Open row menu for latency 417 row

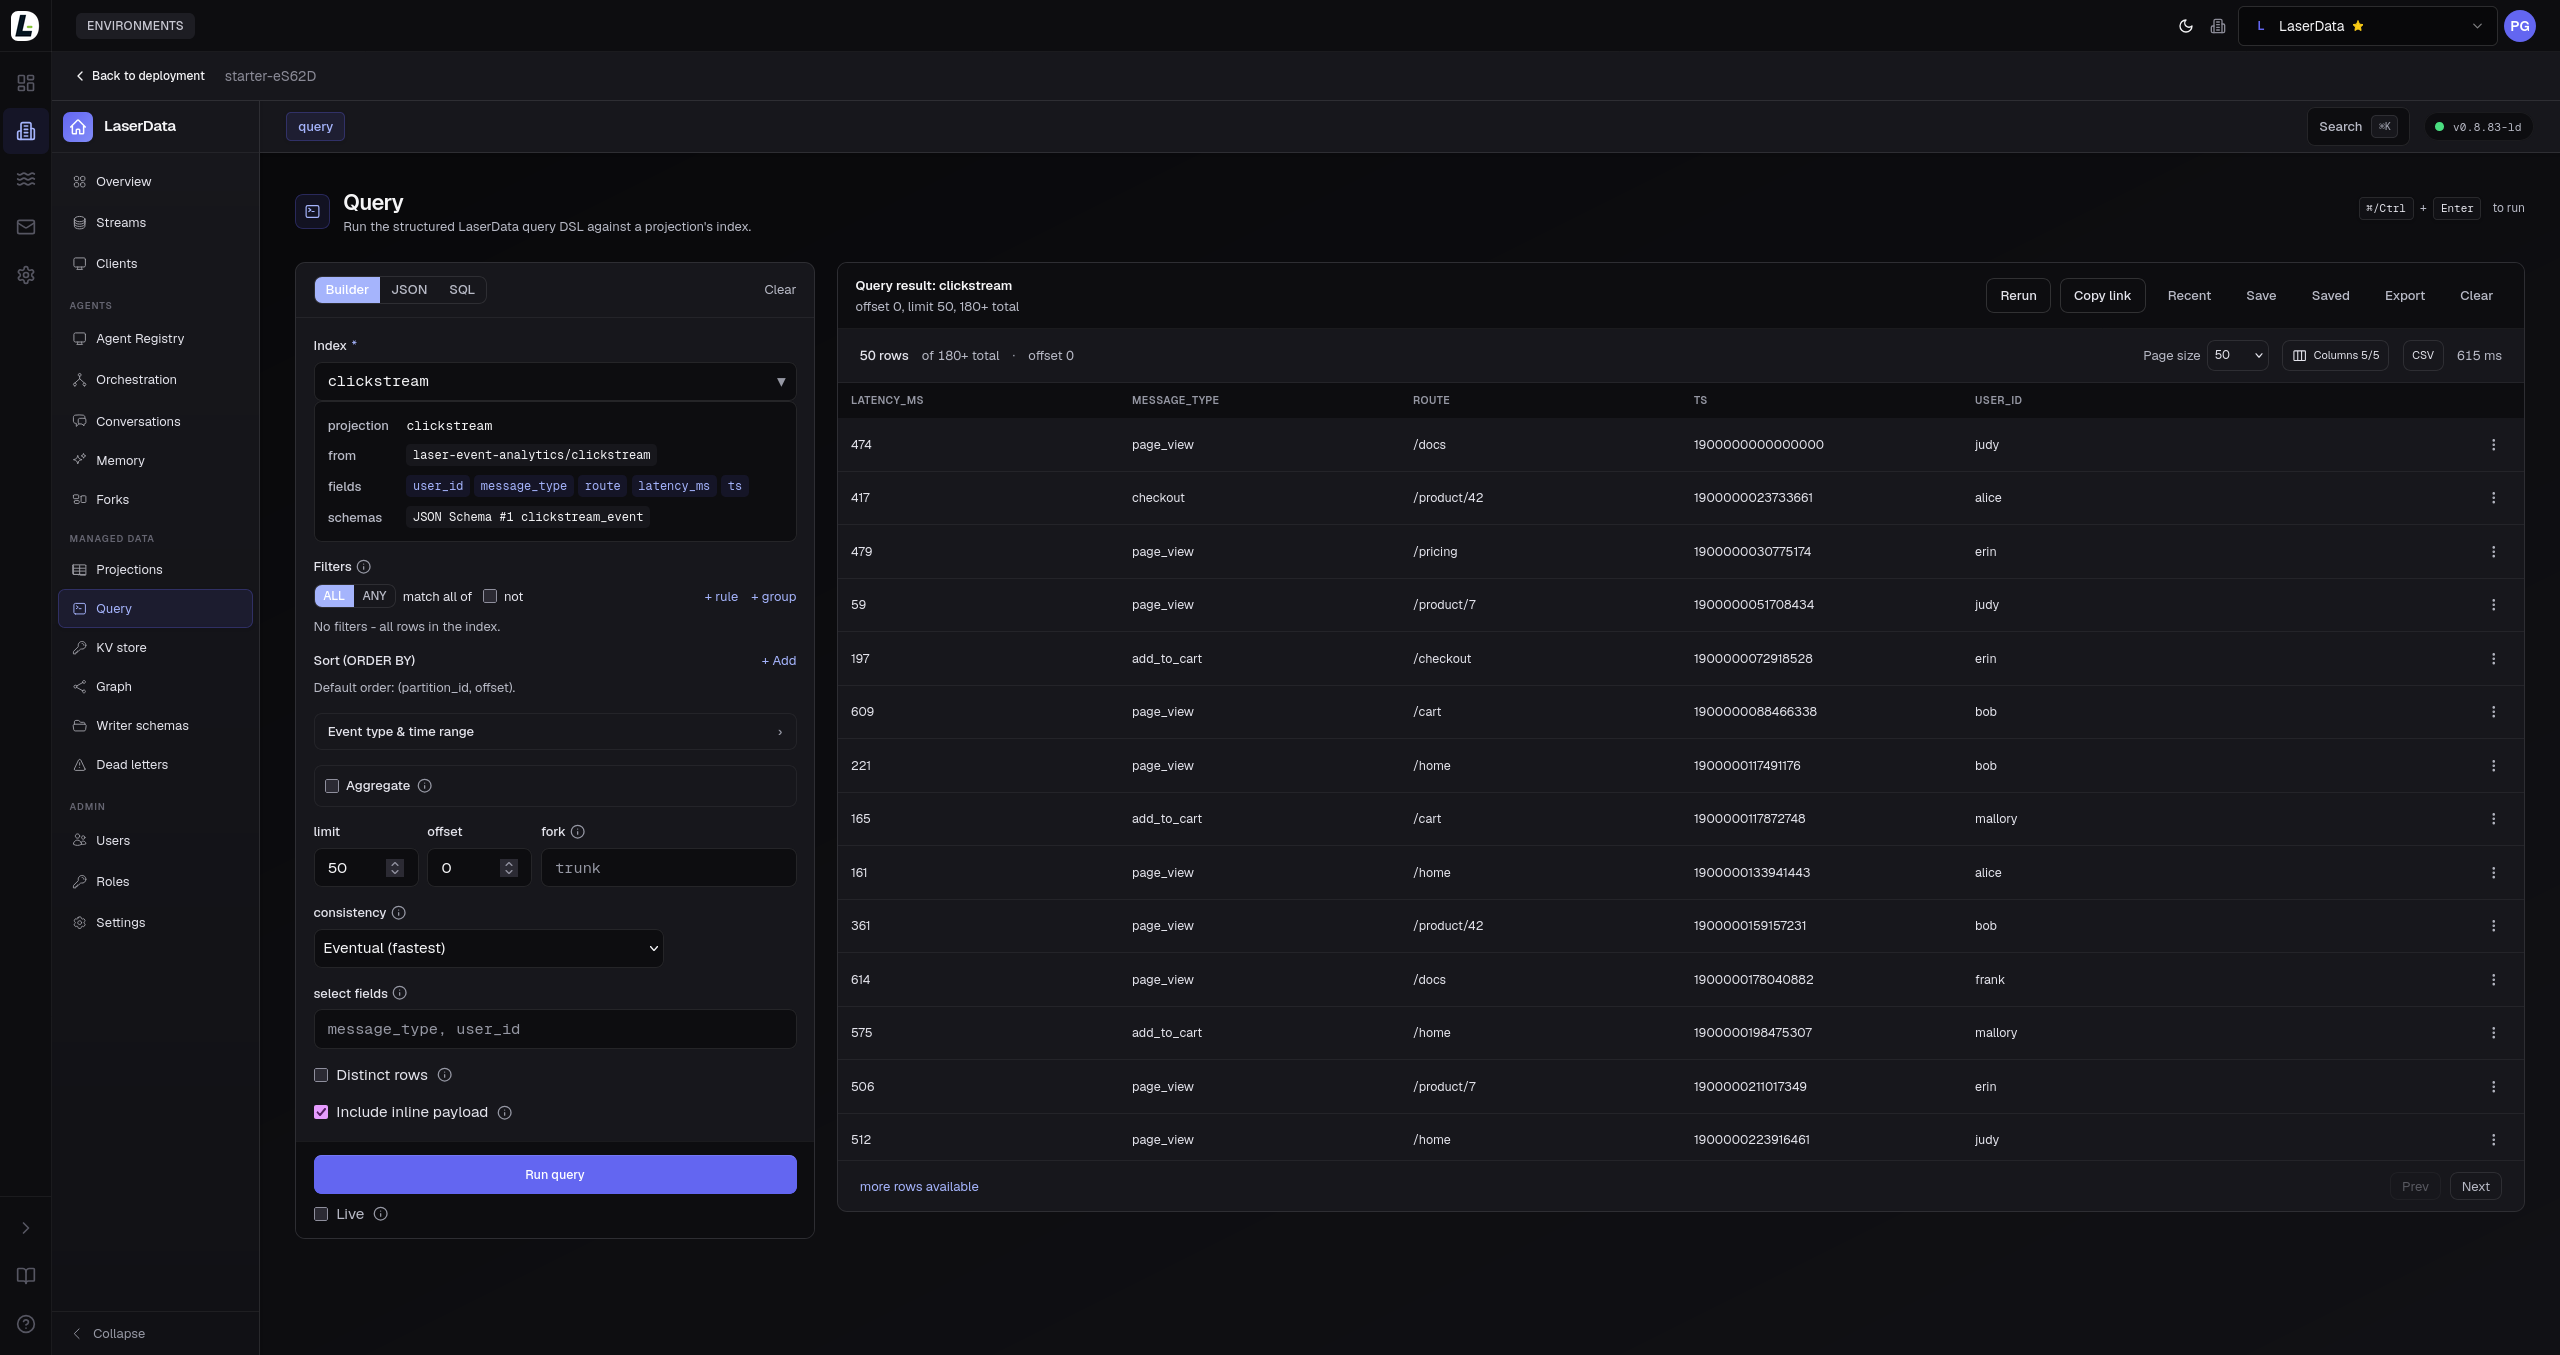(2493, 498)
